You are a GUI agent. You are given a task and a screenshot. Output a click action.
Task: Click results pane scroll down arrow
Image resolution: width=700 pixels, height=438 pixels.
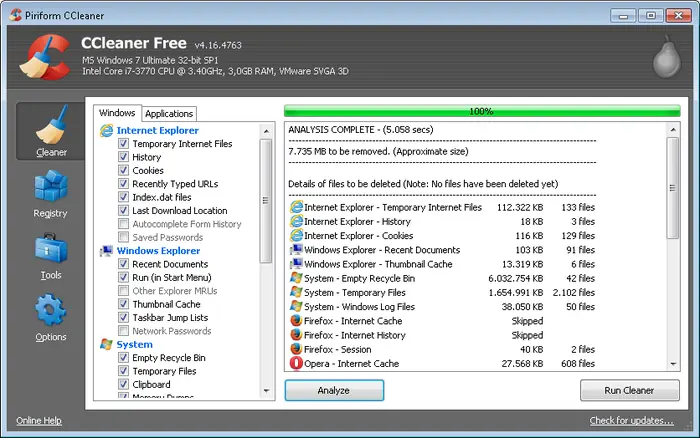pos(673,364)
